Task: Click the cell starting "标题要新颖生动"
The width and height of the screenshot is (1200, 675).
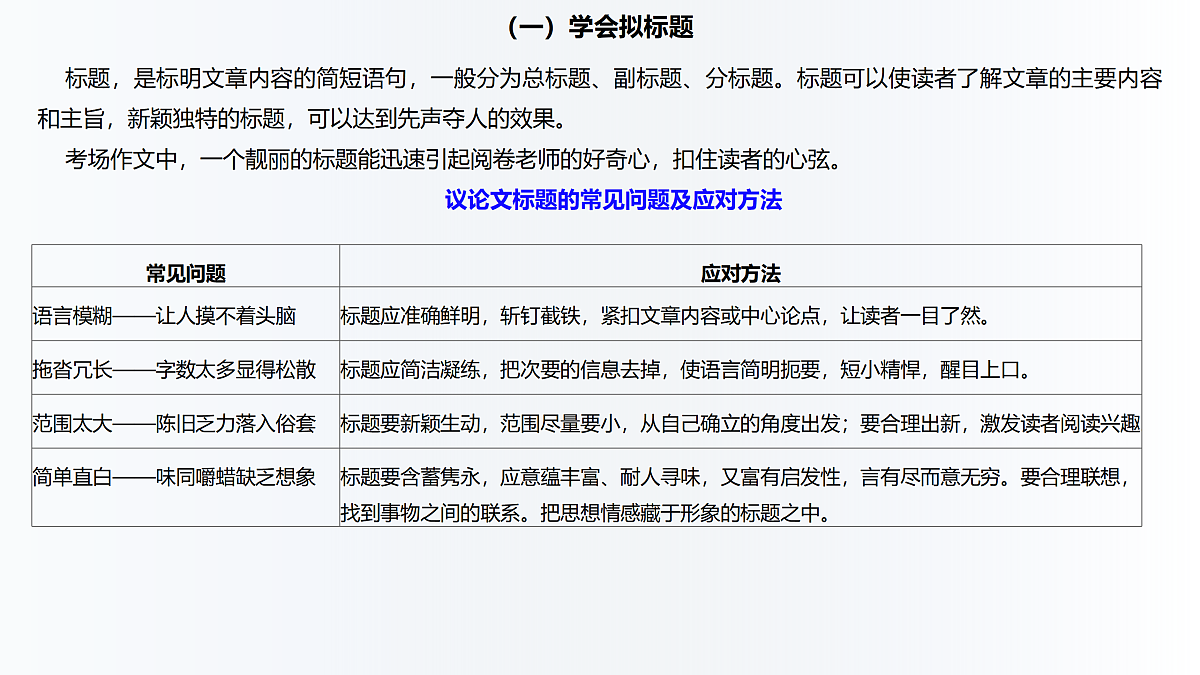Action: (x=740, y=423)
